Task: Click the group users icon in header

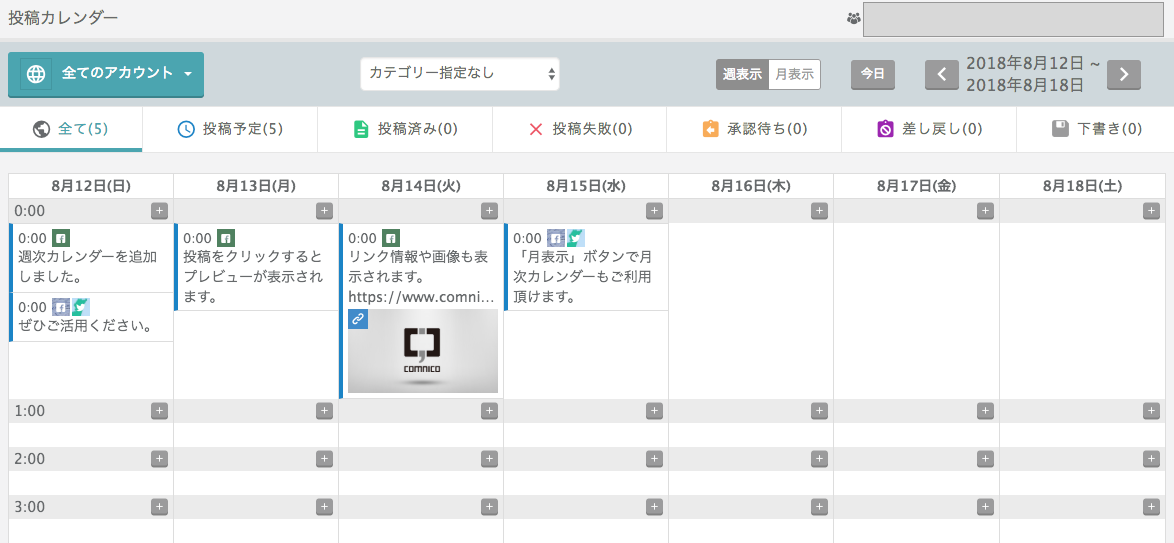Action: [854, 19]
